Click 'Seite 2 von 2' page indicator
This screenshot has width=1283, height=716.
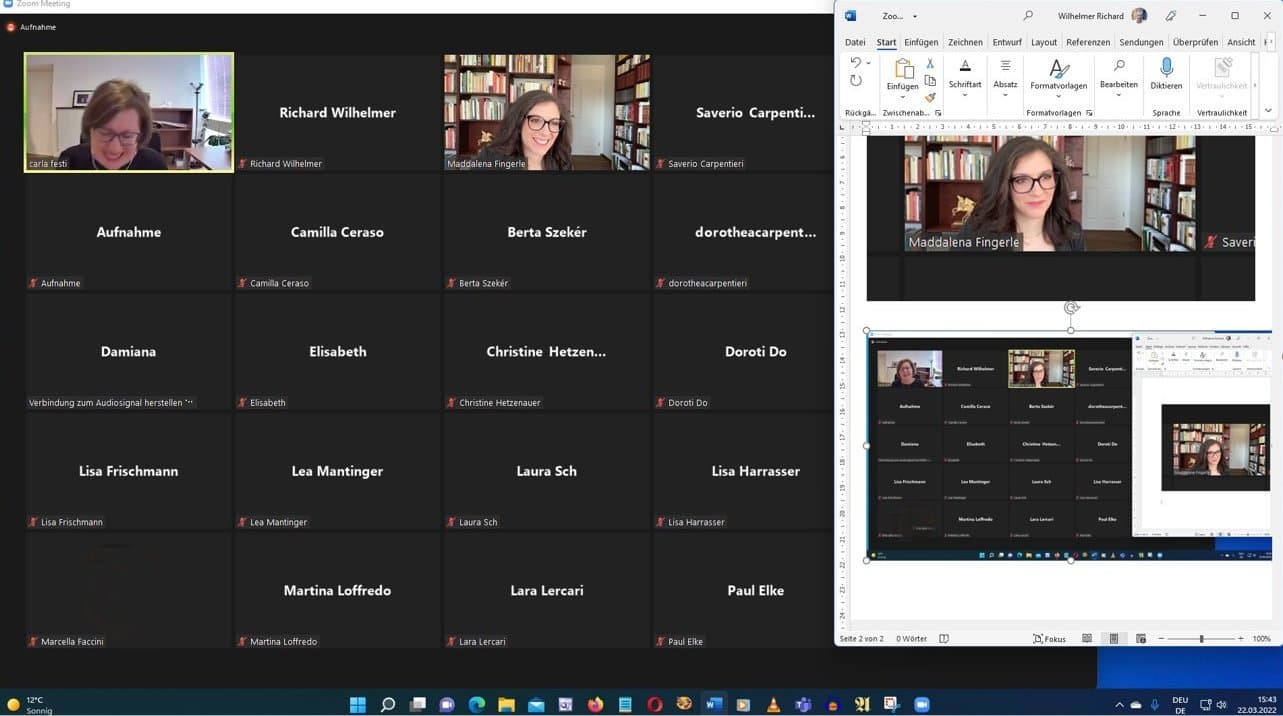pos(861,638)
